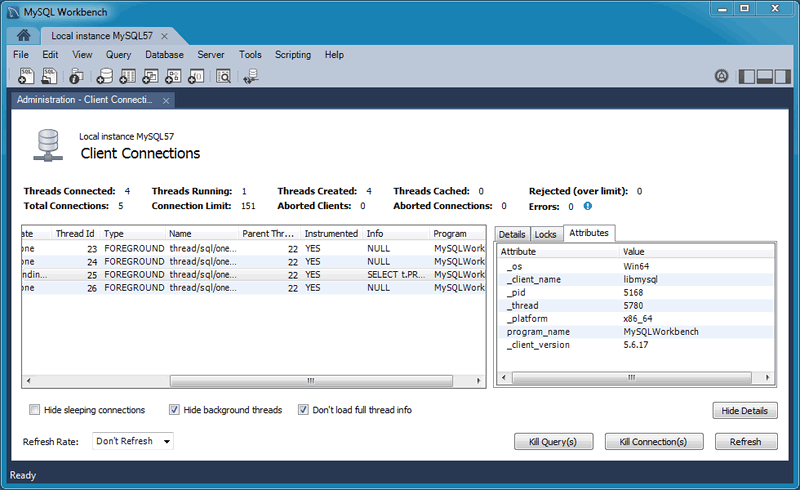The image size is (800, 490).
Task: Click the create new schema icon
Action: click(x=104, y=76)
